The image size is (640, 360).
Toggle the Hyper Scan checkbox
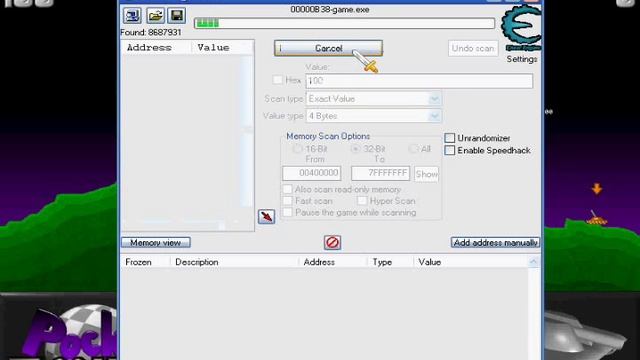tap(362, 201)
